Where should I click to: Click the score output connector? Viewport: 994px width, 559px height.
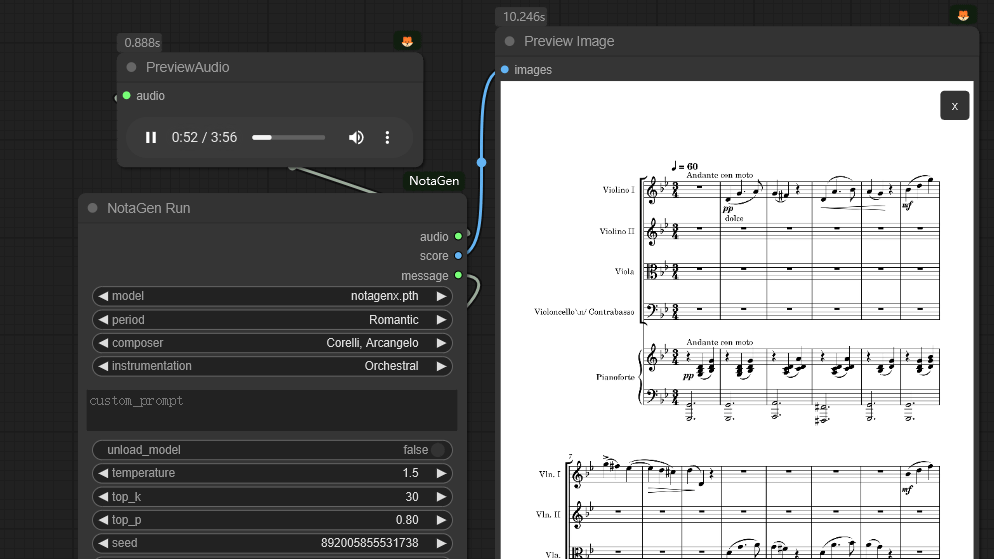point(458,256)
